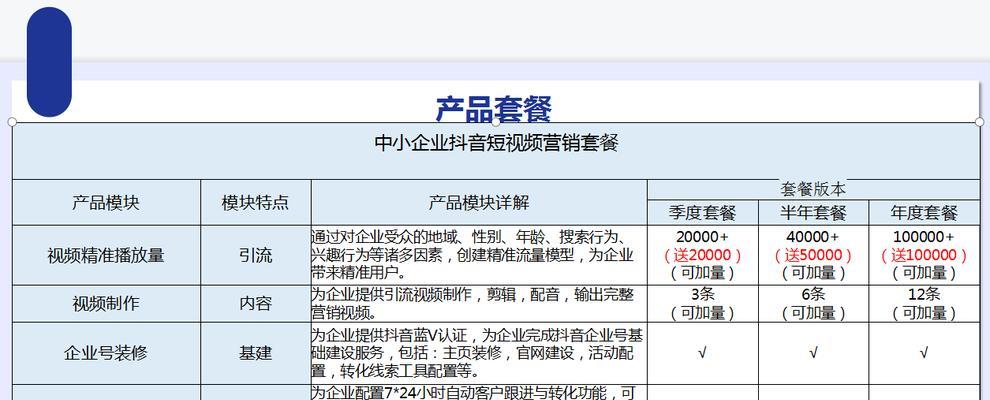This screenshot has height=400, width=990.
Task: Click the table's top-left selection handle
Action: coord(12,122)
